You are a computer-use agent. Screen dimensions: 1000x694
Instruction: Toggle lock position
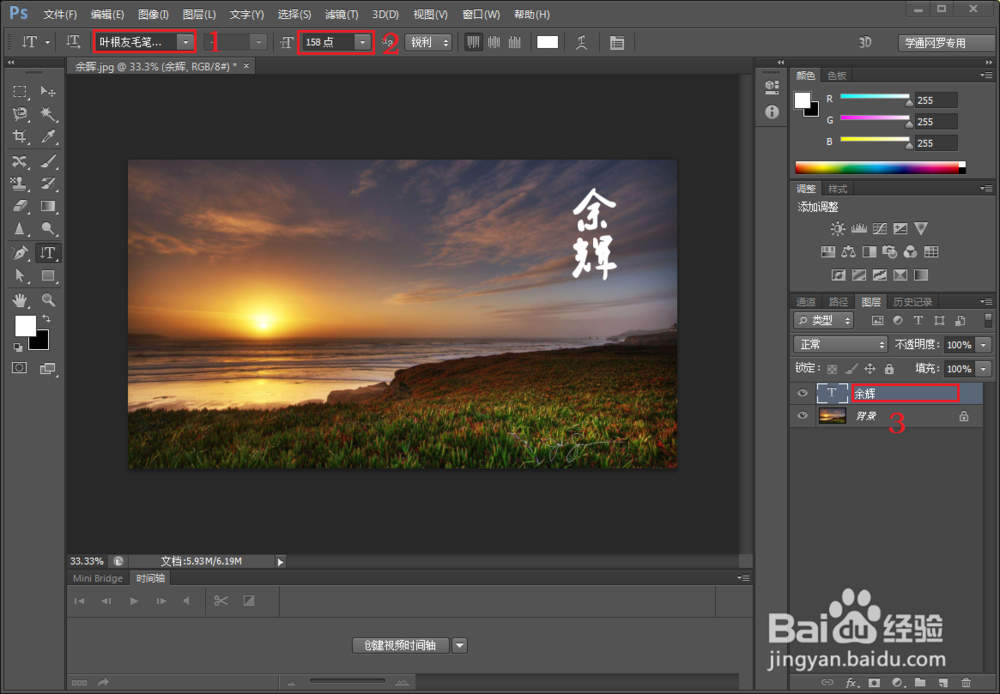[870, 369]
